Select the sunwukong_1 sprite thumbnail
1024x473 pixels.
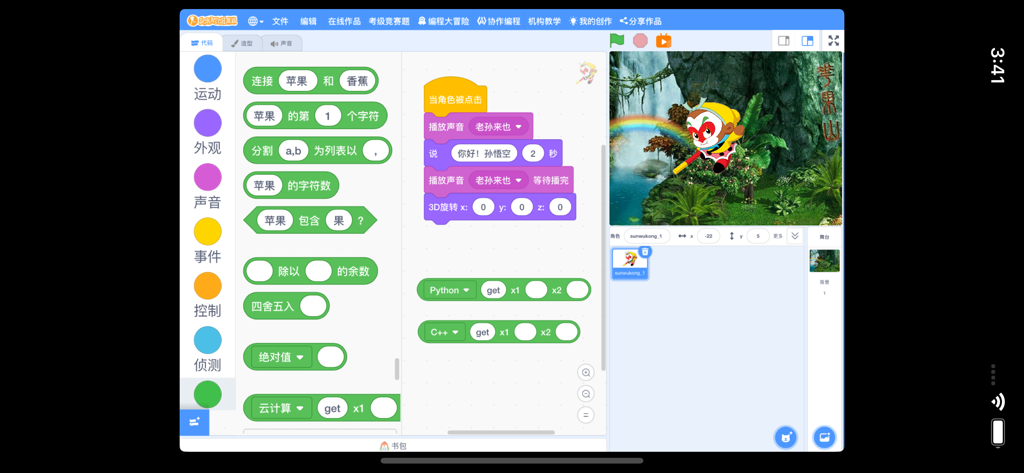[630, 263]
